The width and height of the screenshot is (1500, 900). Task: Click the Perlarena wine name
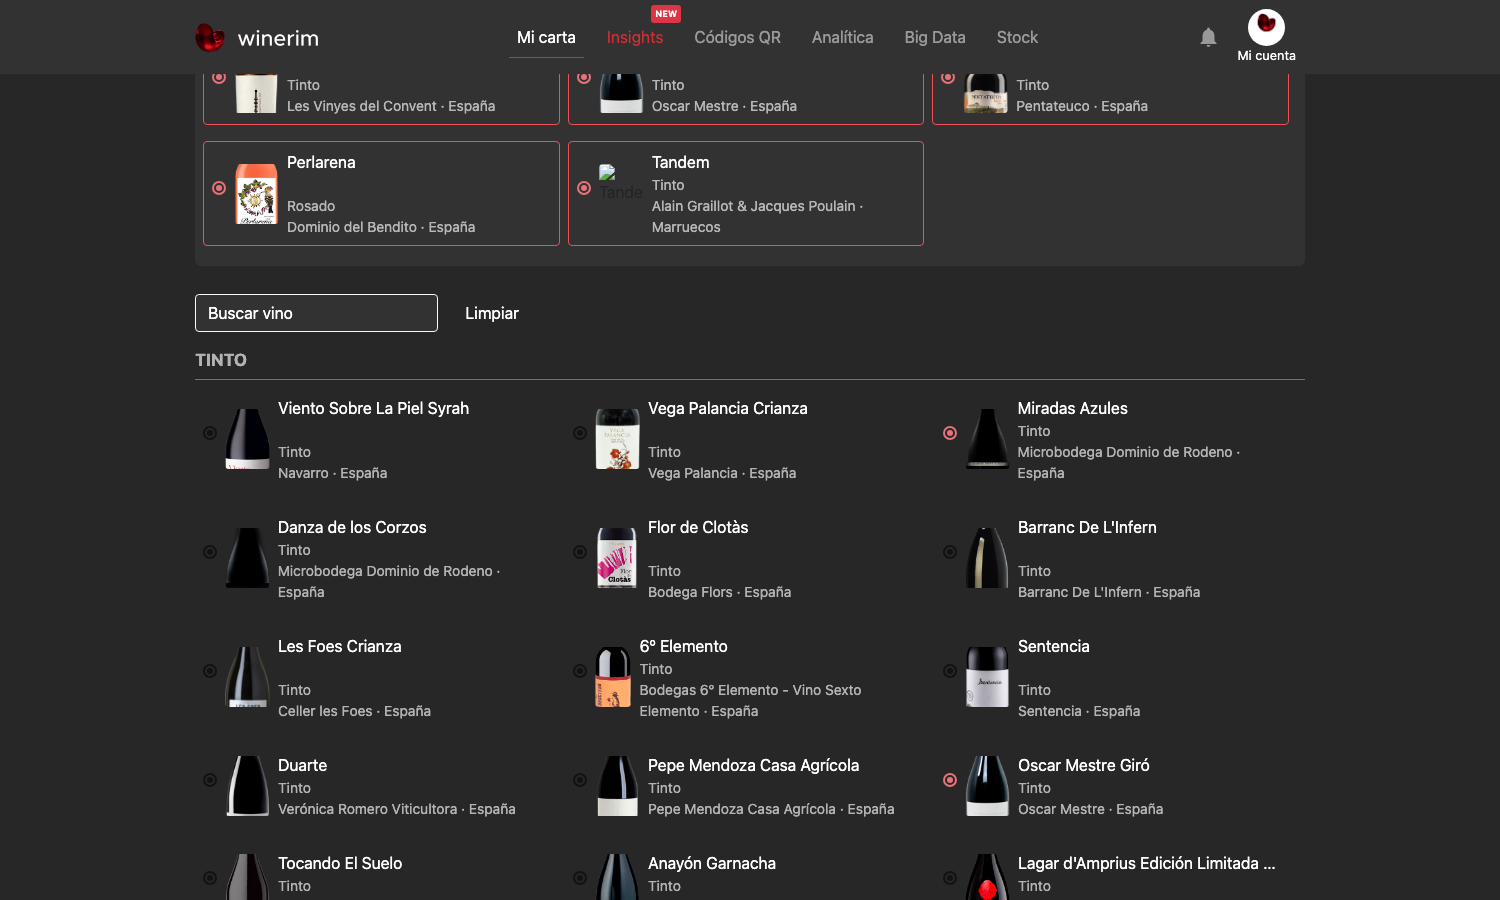[x=321, y=162]
